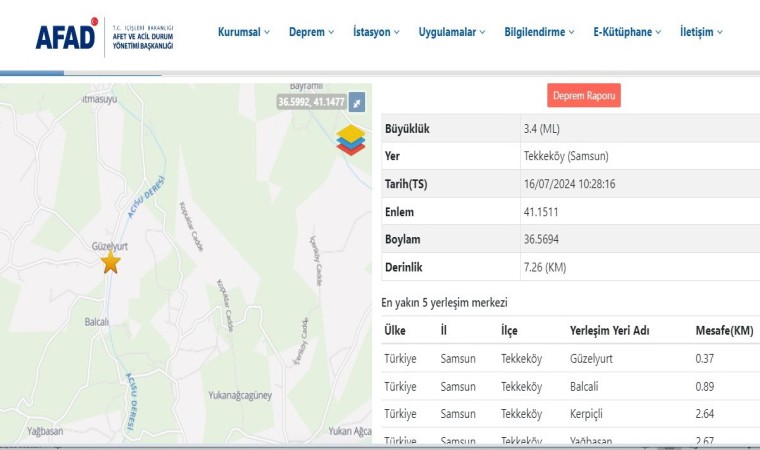This screenshot has height=450, width=760.
Task: Click the map layers stack icon
Action: click(351, 139)
